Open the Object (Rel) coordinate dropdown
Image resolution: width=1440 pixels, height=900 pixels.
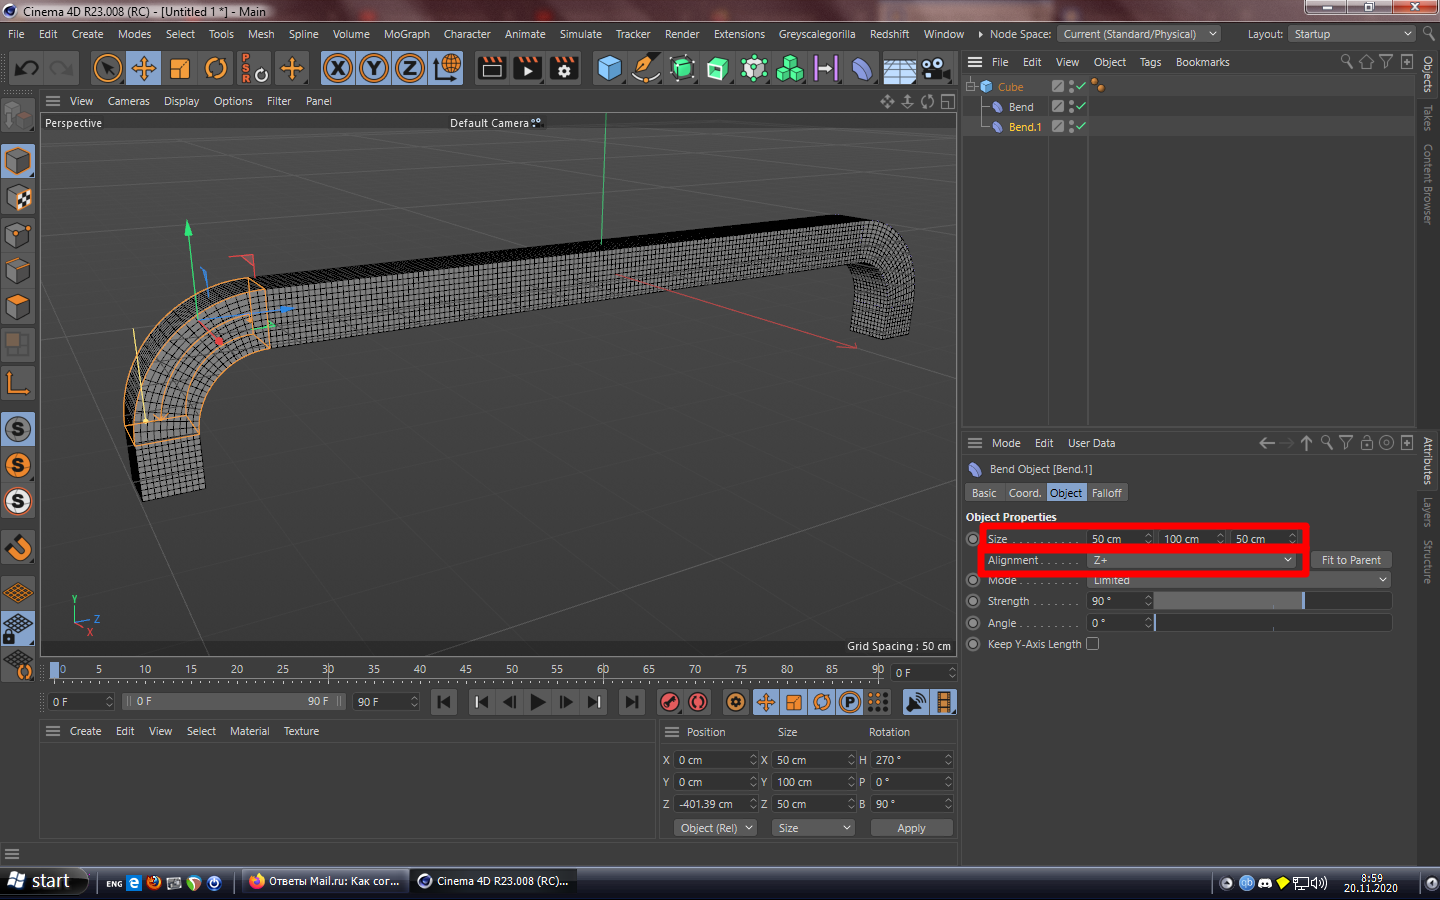[716, 828]
